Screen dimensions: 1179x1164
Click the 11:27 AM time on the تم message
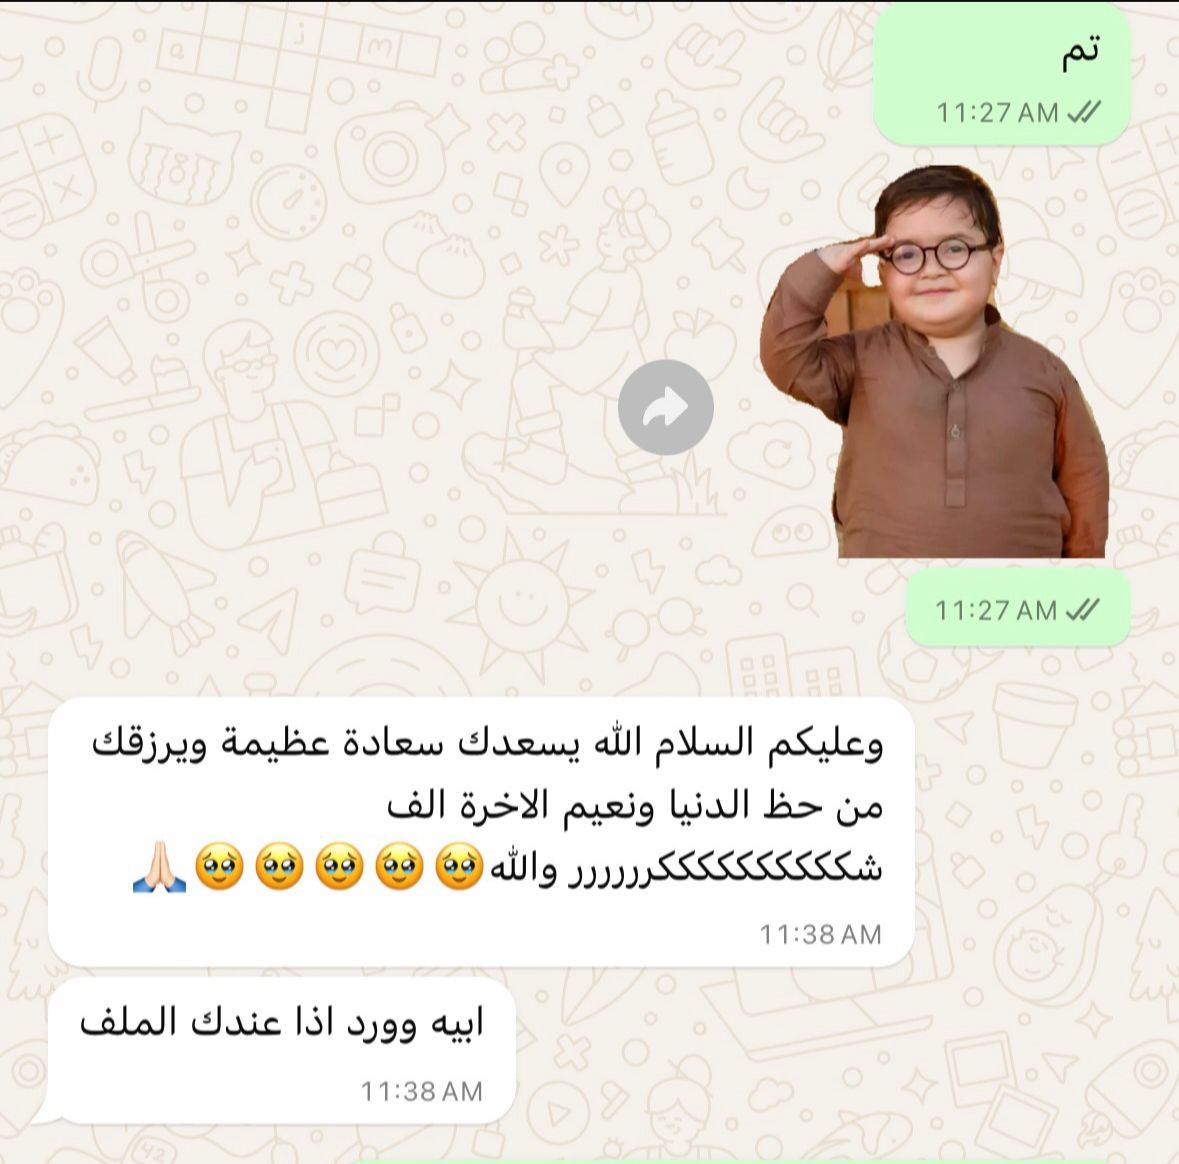997,113
